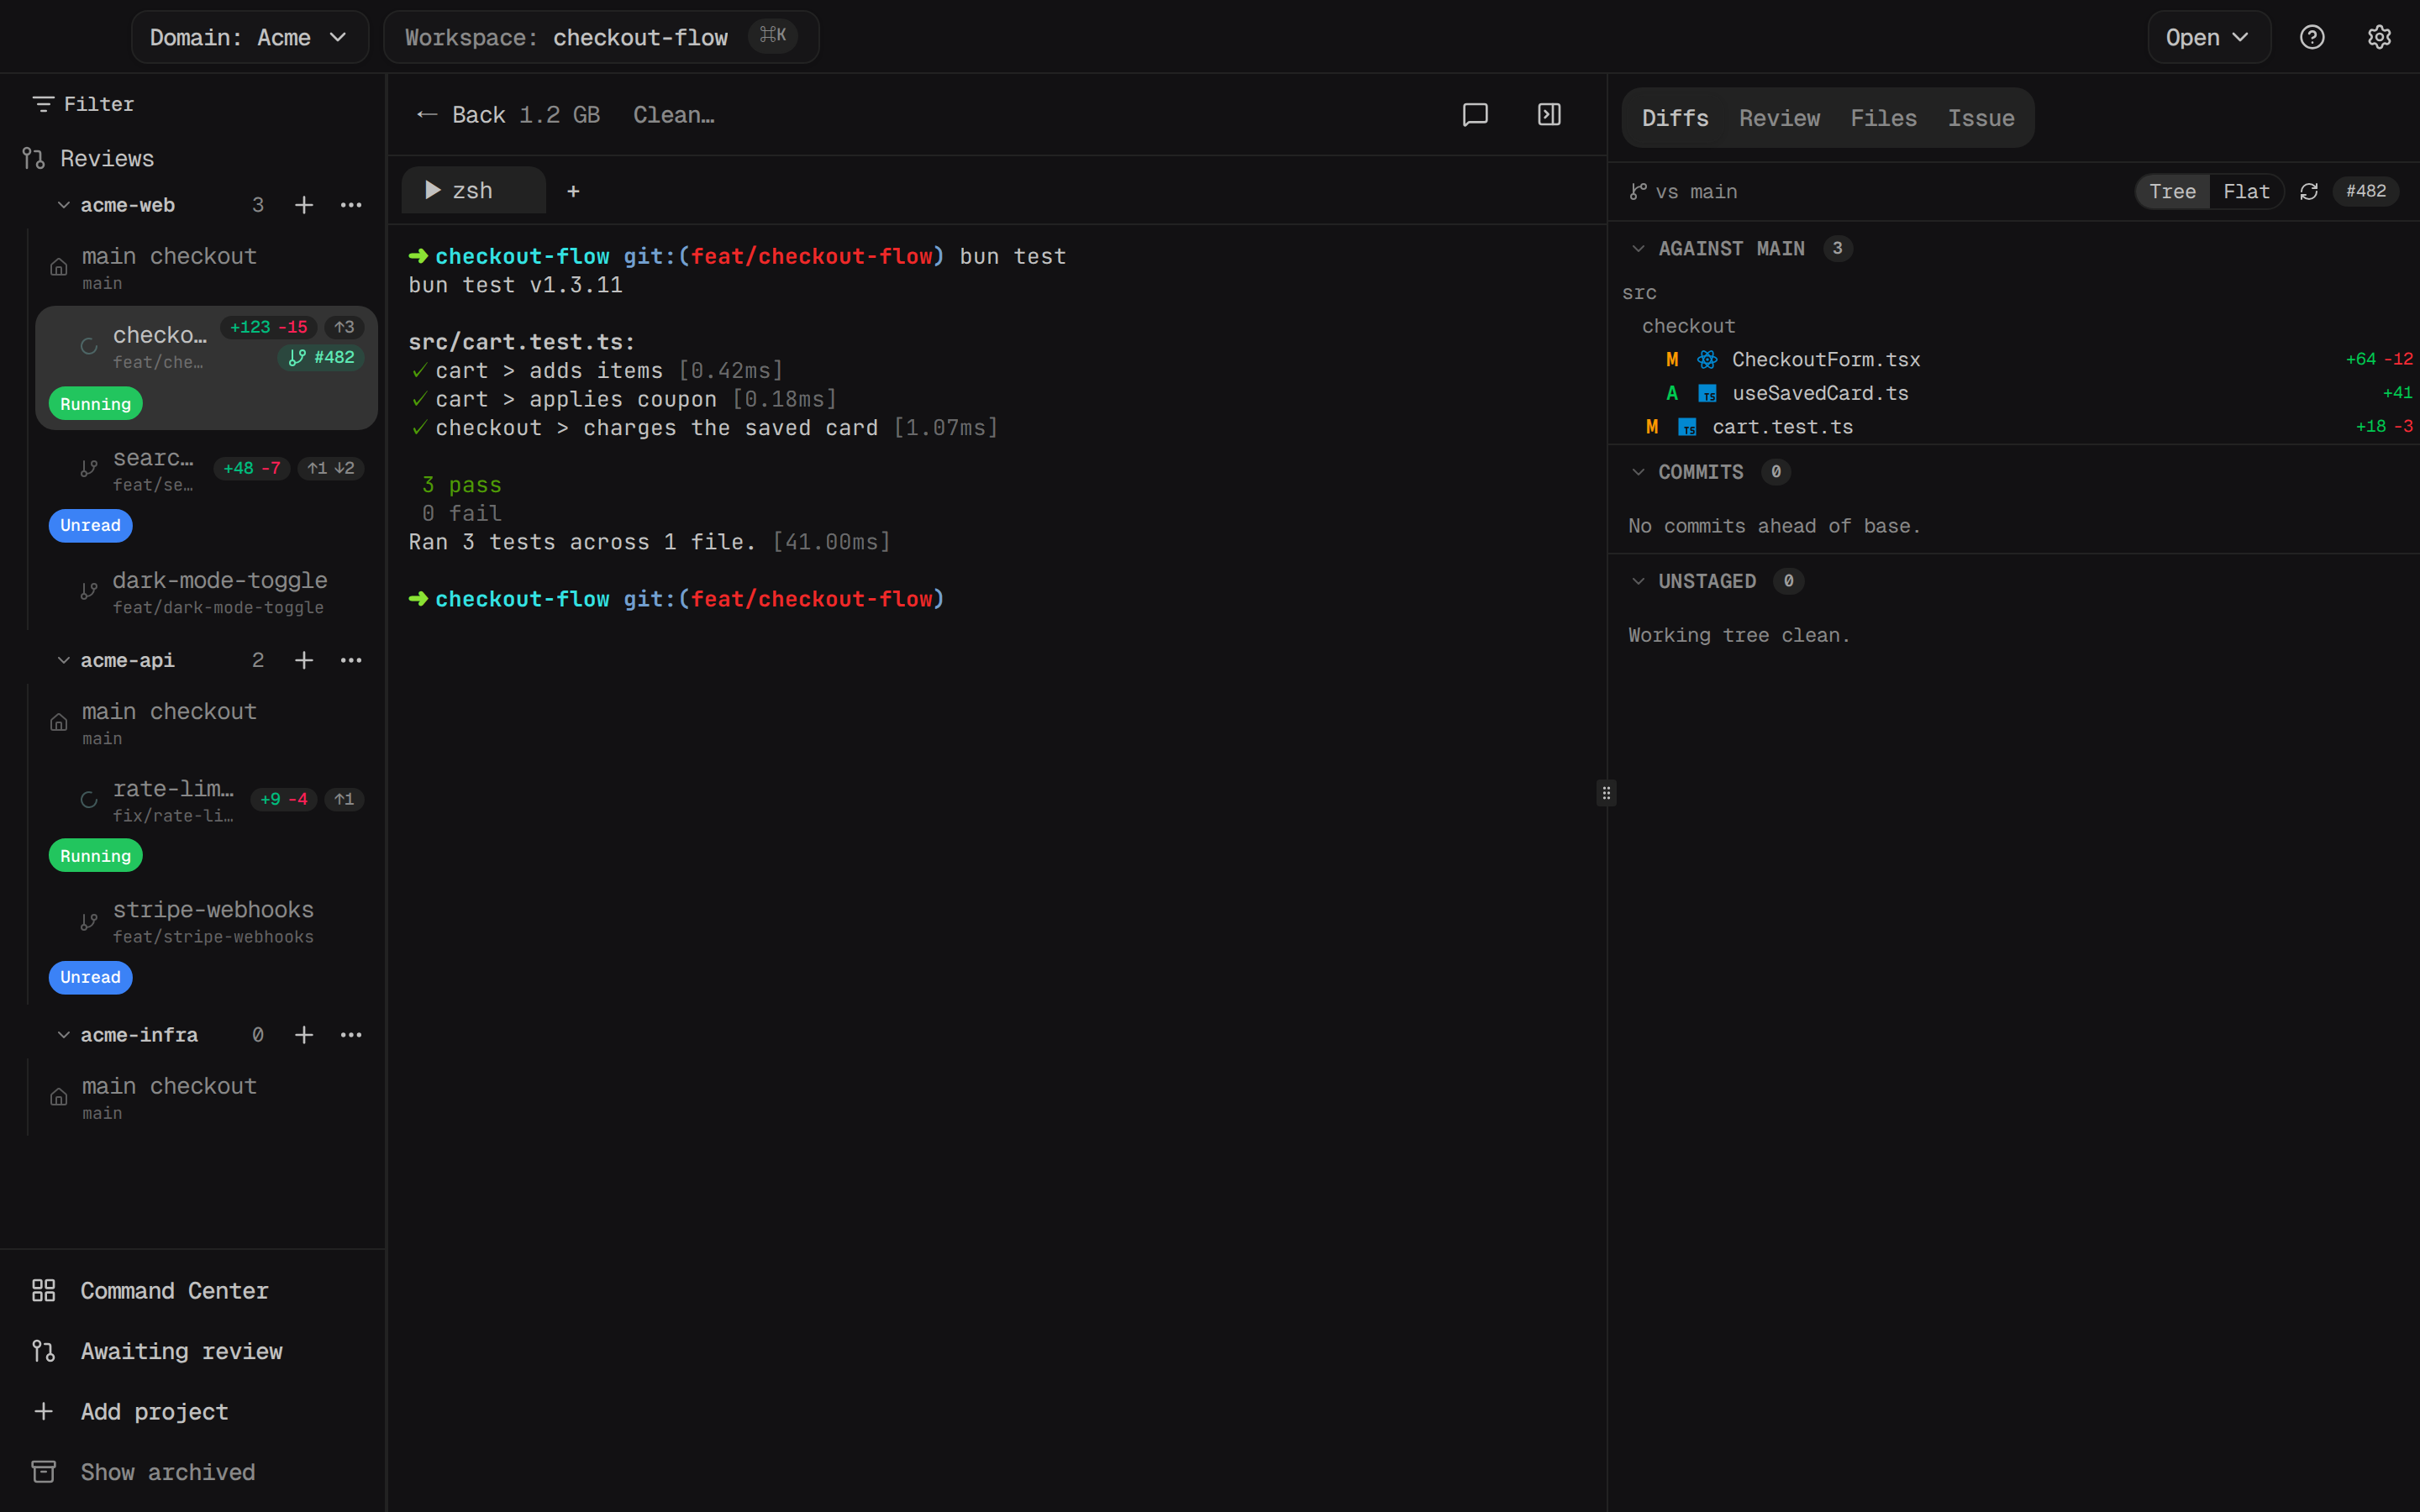The width and height of the screenshot is (2420, 1512).
Task: Select the dark-mode-toggle workspace
Action: (207, 592)
